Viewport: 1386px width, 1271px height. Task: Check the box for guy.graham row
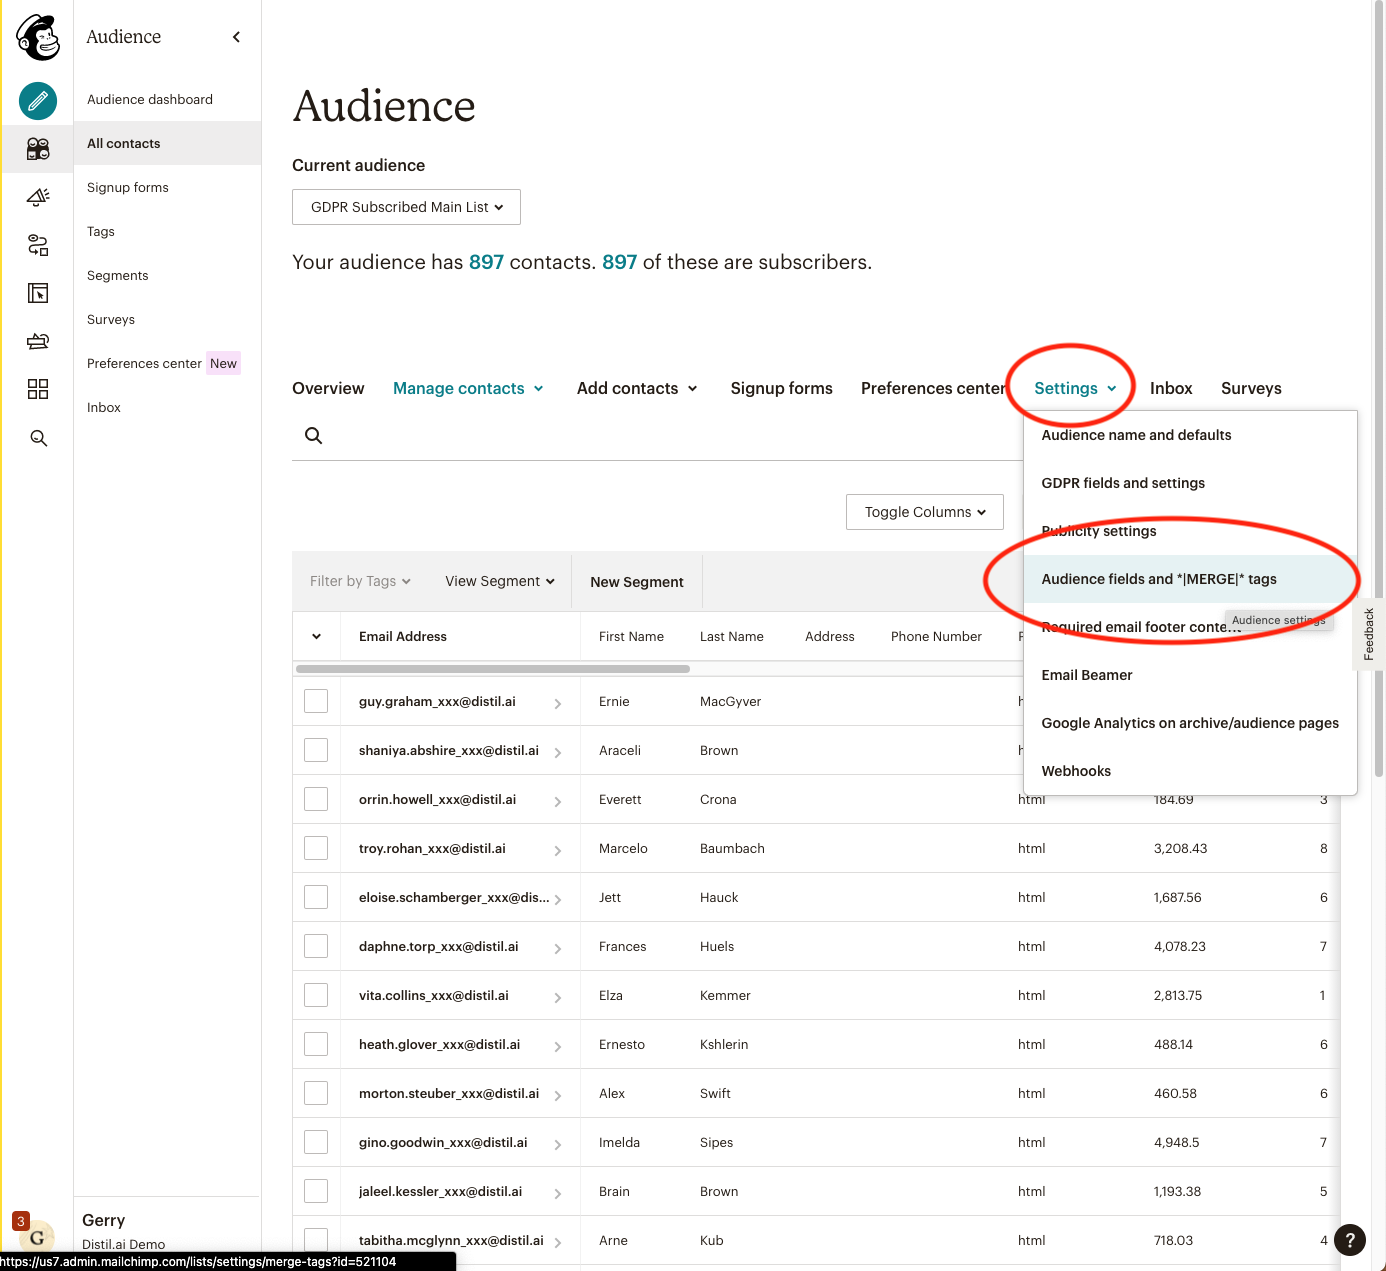pos(316,701)
